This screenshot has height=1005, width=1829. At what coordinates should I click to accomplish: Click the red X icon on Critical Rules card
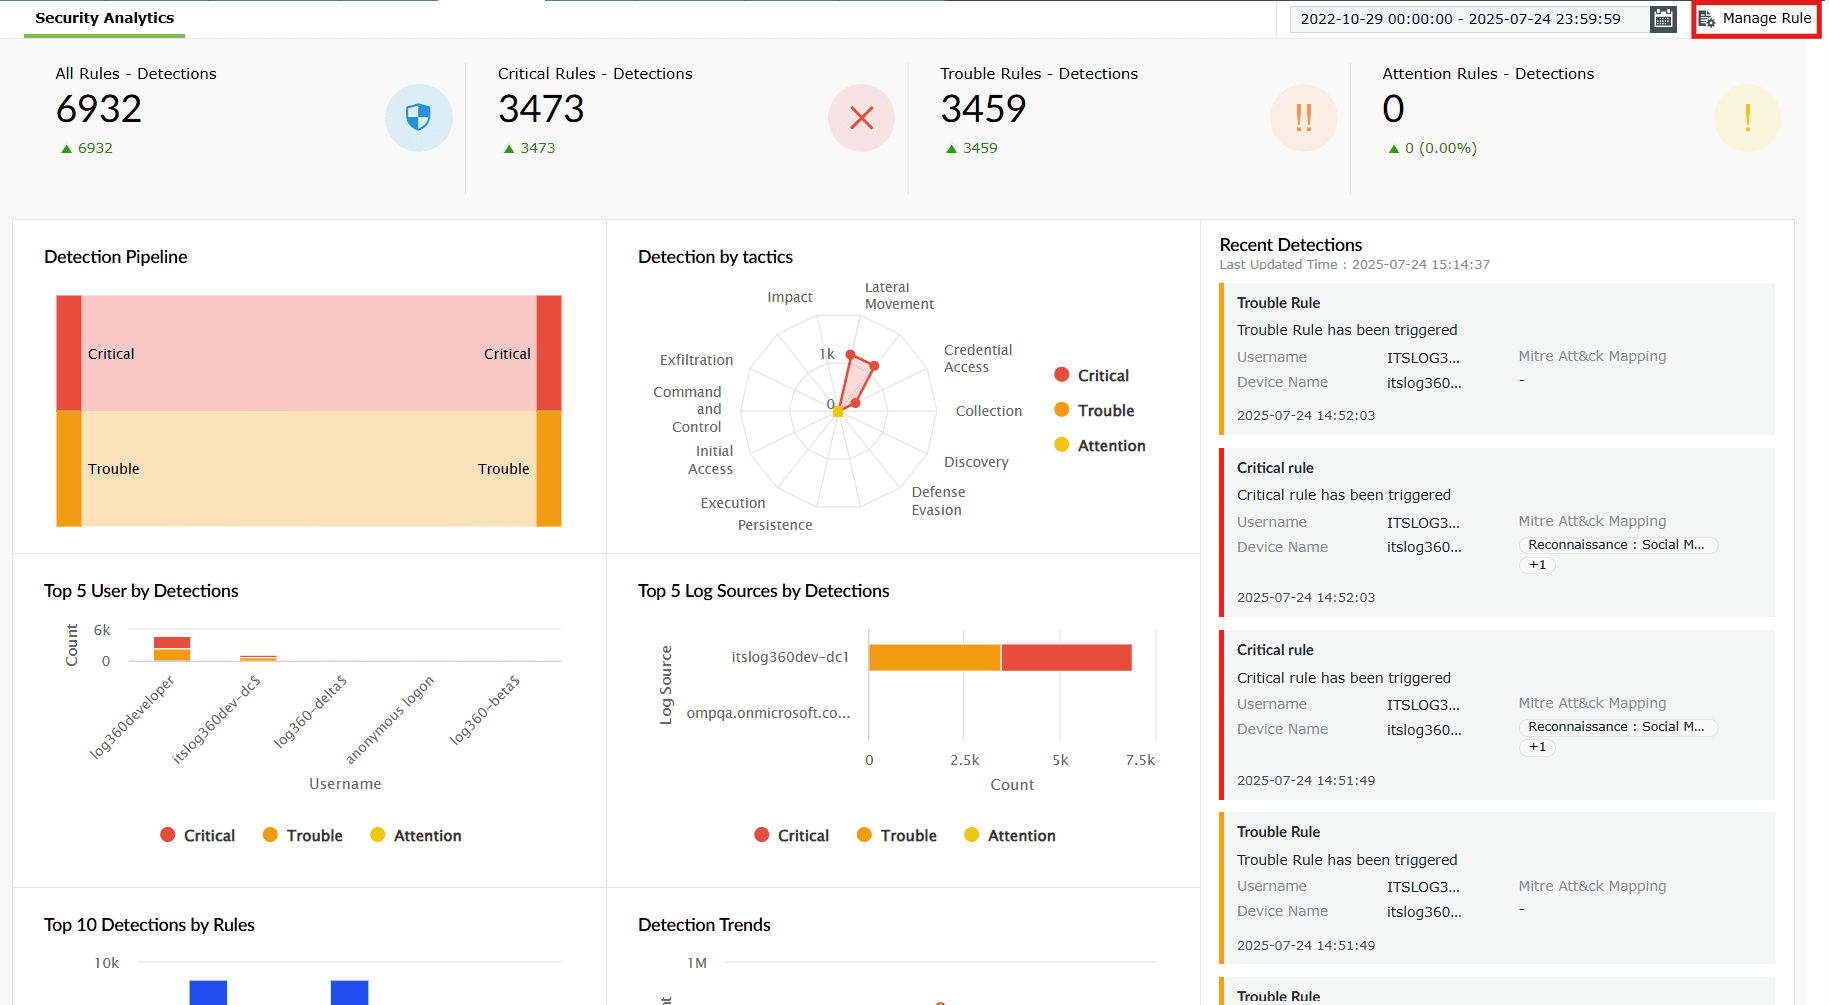click(x=861, y=117)
